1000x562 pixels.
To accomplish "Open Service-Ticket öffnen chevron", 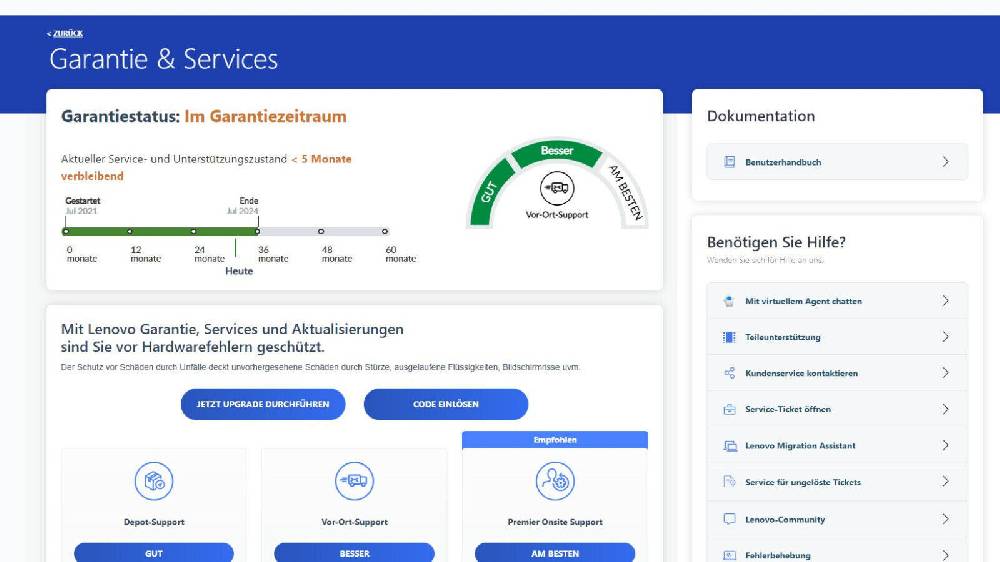I will pos(945,409).
